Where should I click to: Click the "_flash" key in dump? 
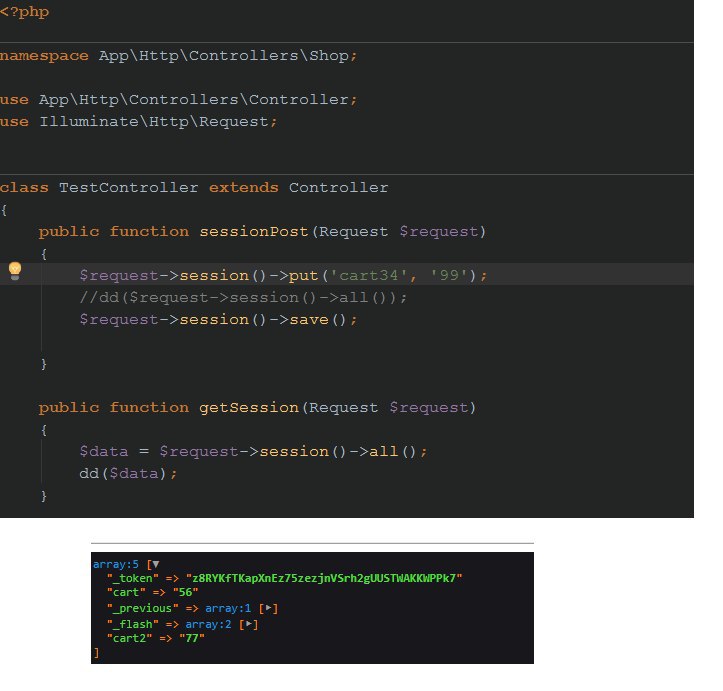[x=133, y=625]
